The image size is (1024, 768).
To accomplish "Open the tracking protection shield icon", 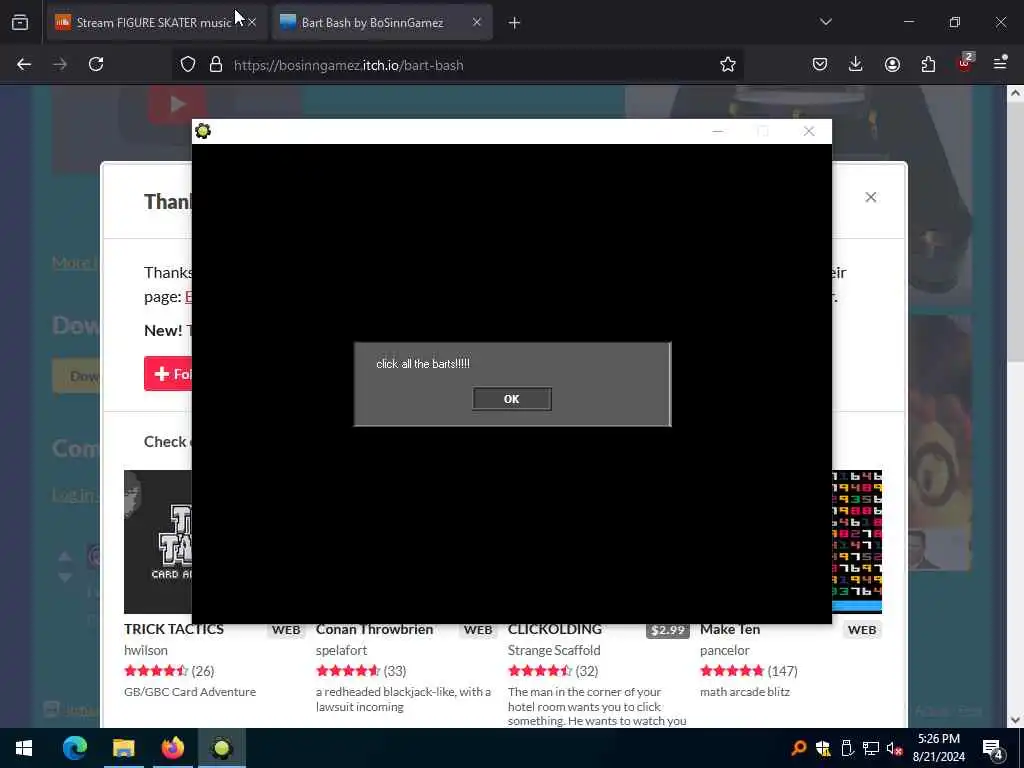I will click(188, 65).
